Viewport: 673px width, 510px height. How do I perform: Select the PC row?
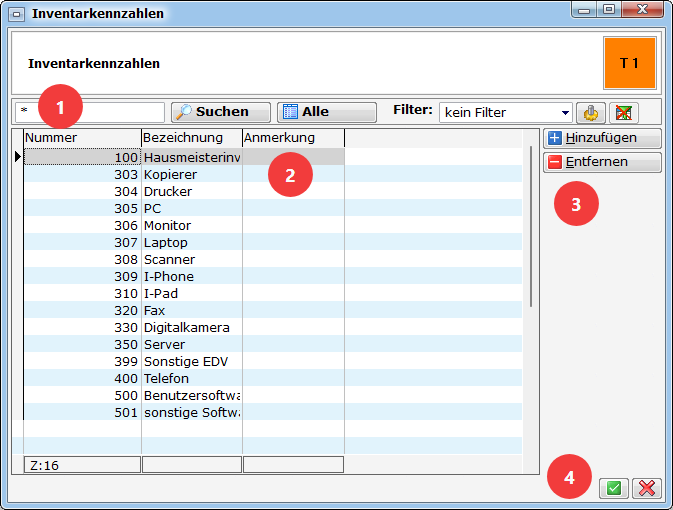[x=273, y=208]
